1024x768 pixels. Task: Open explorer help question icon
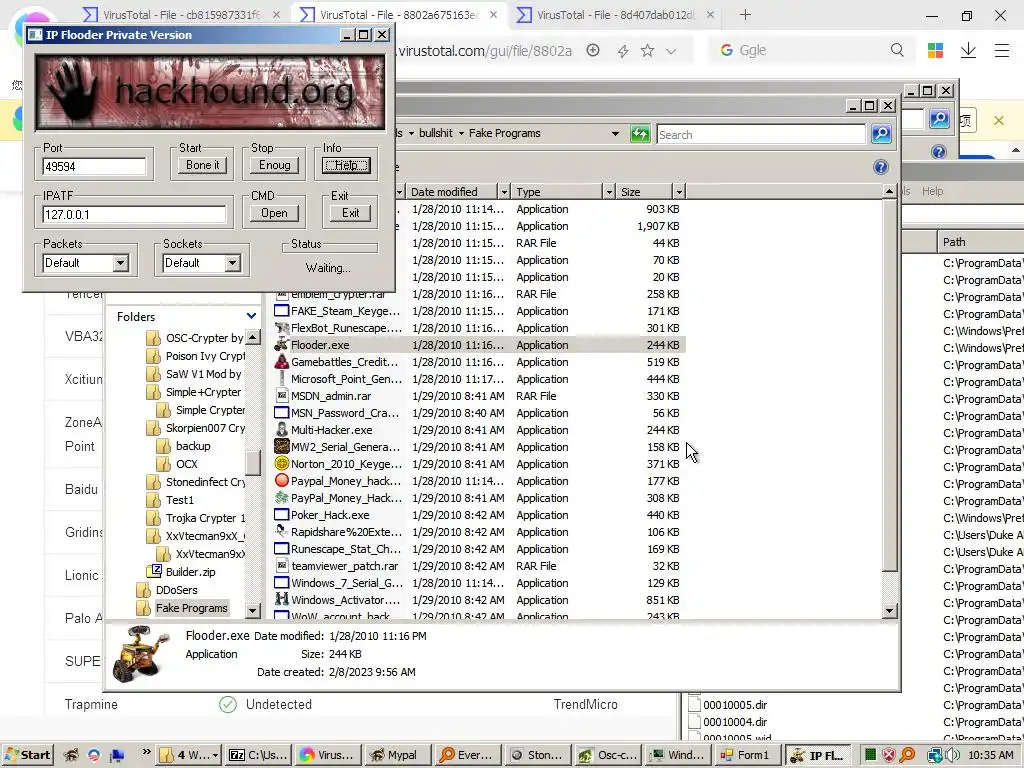880,167
